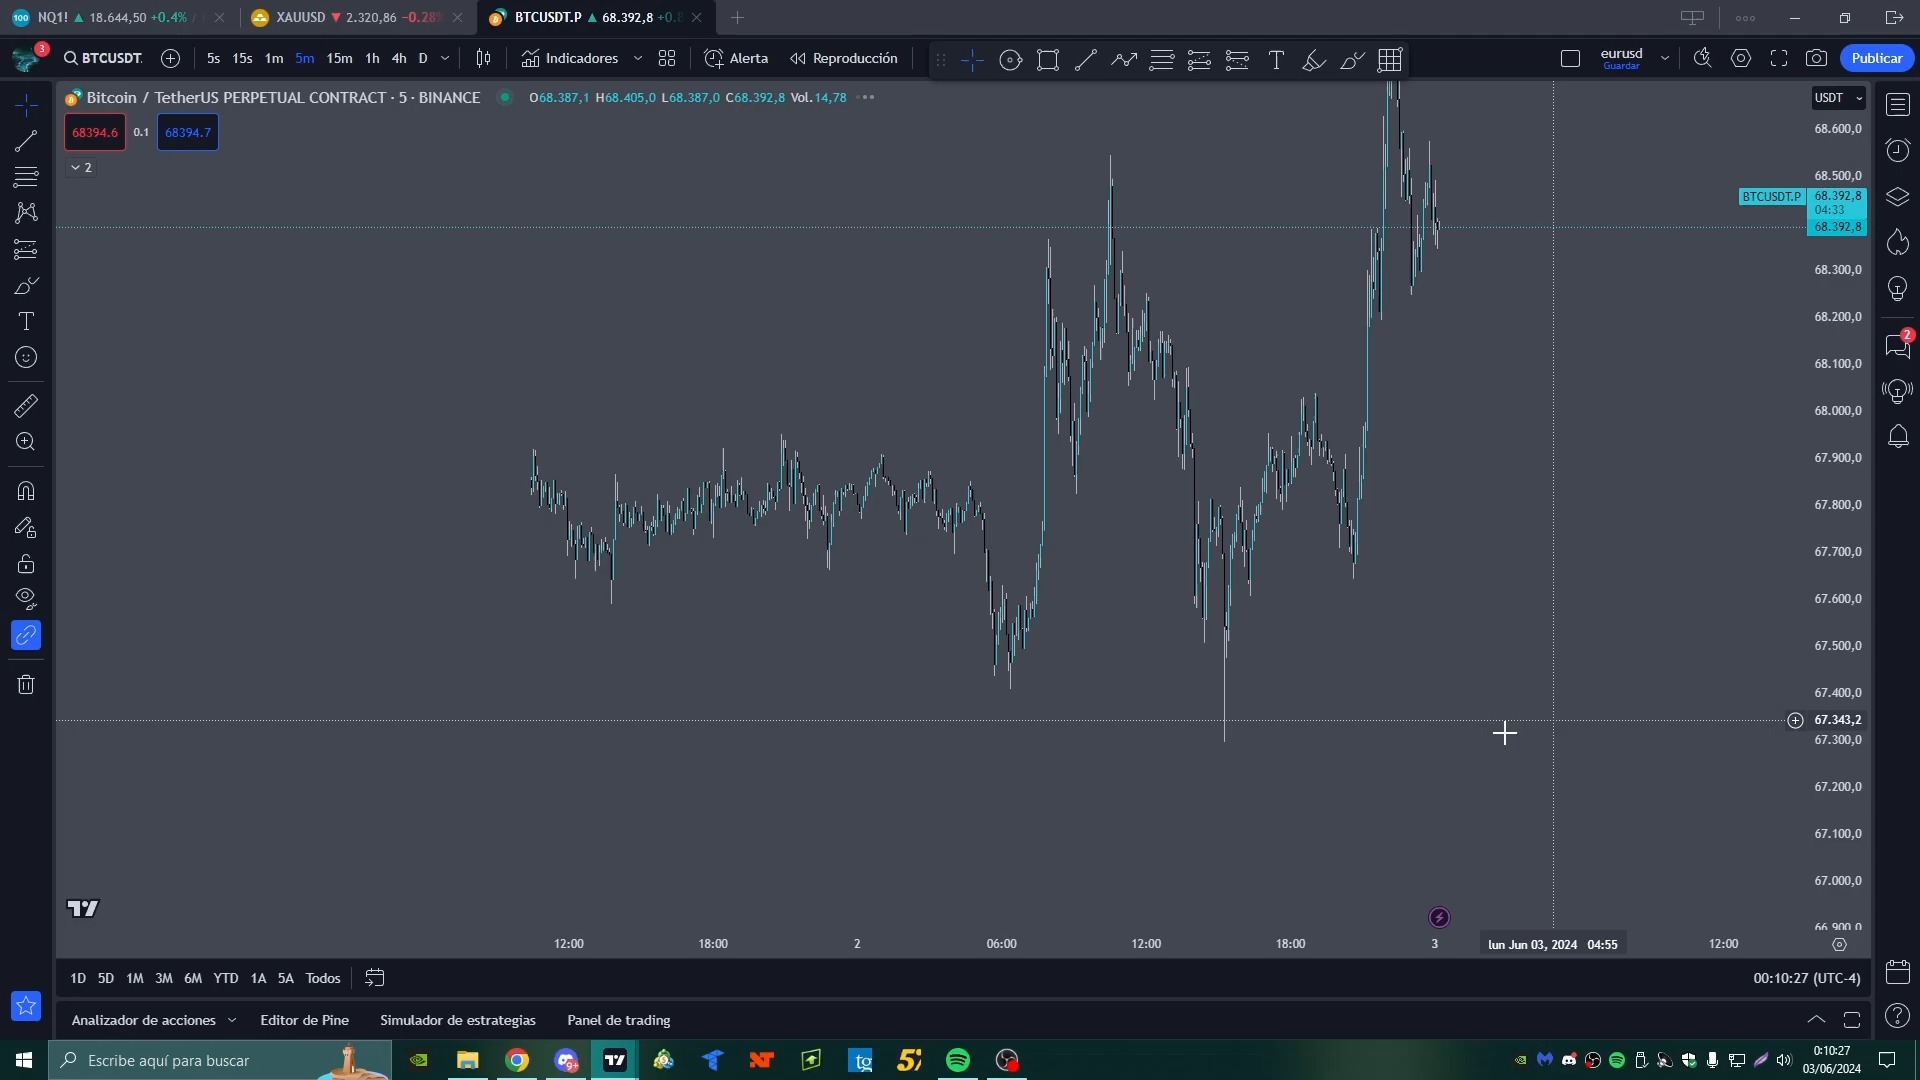
Task: Toggle fullscreen mode icon
Action: tap(1778, 59)
